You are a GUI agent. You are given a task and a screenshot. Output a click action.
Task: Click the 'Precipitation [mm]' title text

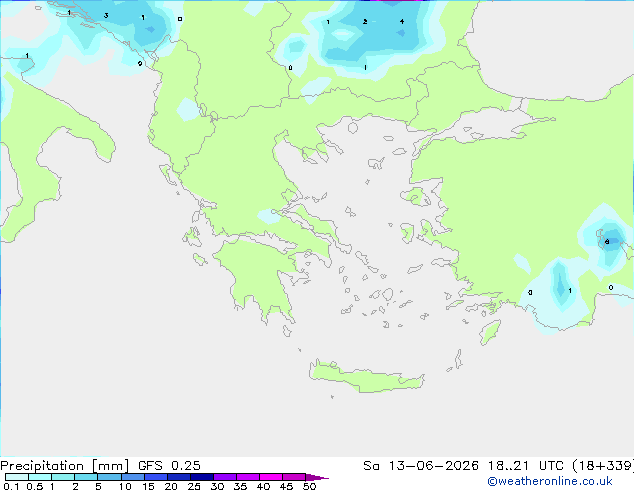click(x=65, y=466)
